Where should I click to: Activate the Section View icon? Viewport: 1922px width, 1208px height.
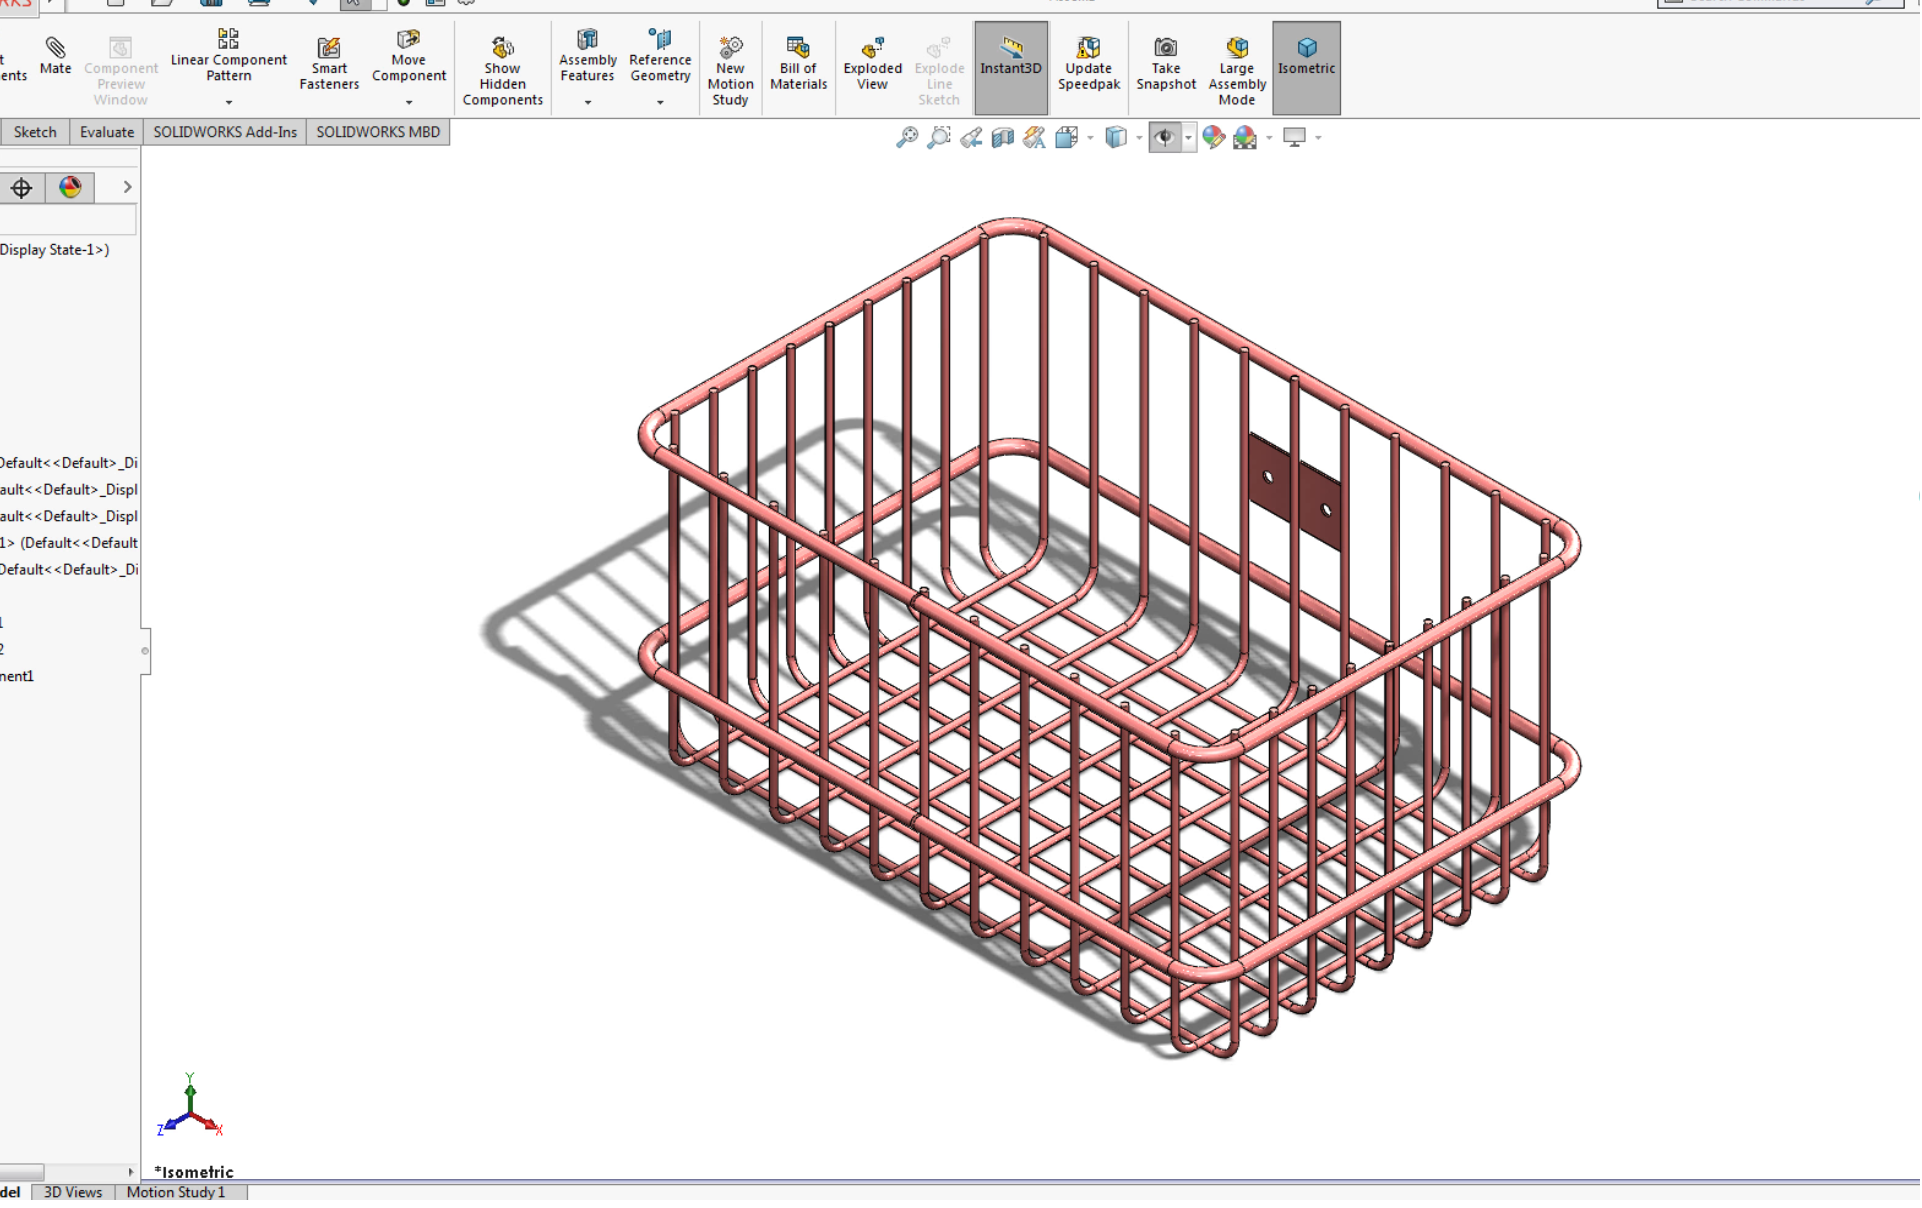point(1002,137)
